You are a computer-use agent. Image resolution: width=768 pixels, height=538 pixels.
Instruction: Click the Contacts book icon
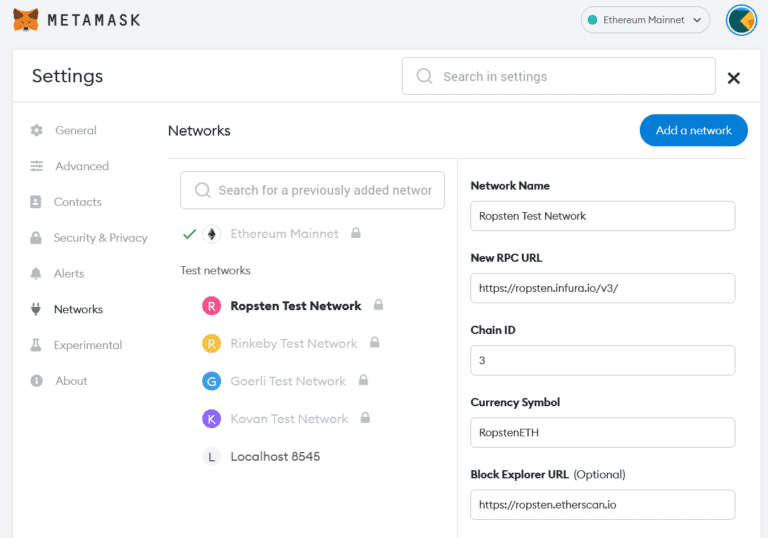(36, 202)
